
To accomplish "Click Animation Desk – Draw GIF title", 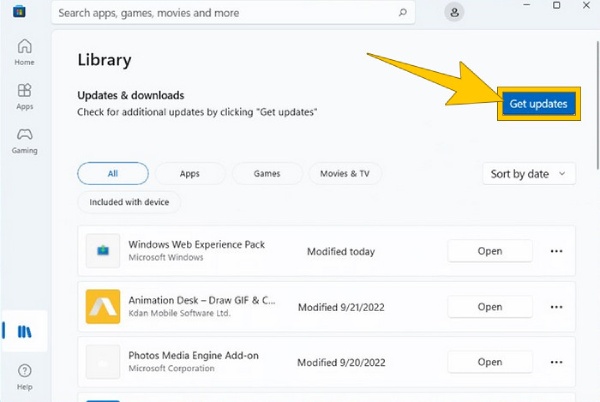I will pos(202,300).
